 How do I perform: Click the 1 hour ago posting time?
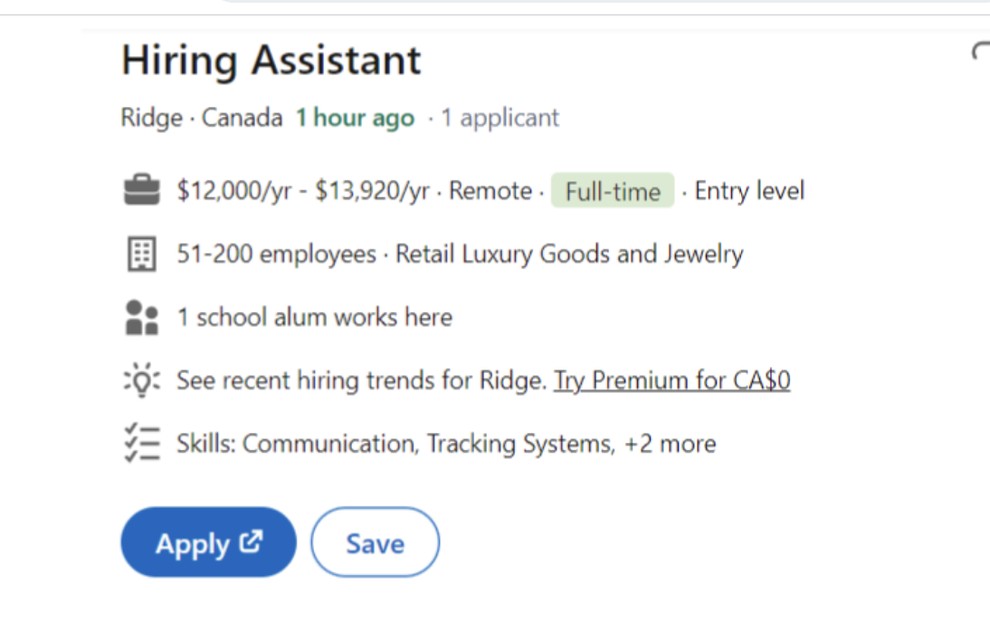355,117
